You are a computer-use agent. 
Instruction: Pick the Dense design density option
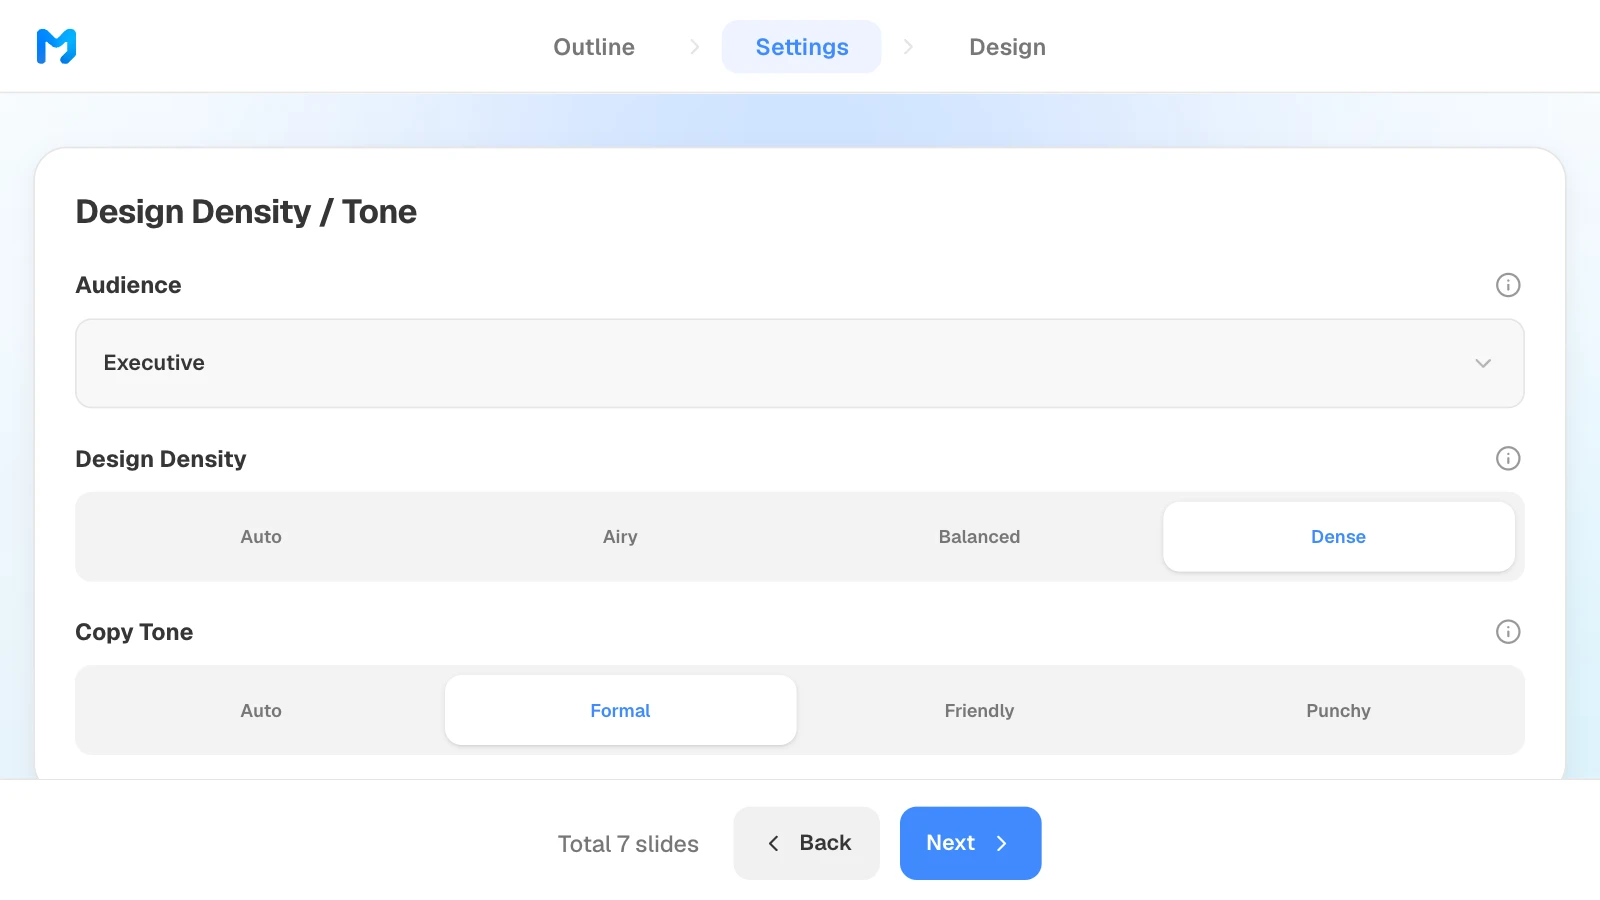[1339, 537]
